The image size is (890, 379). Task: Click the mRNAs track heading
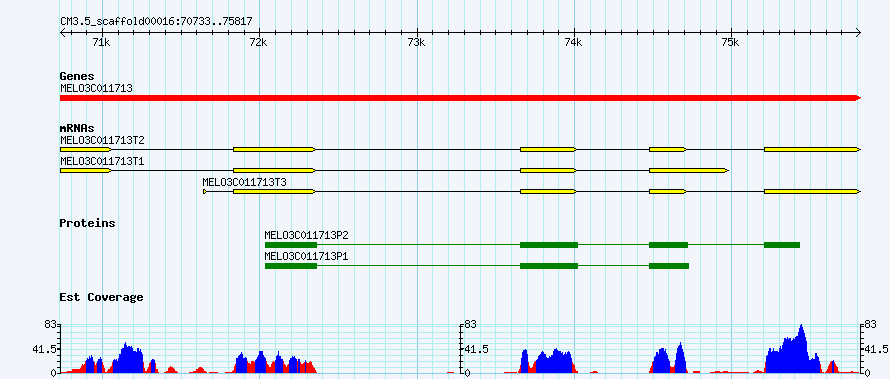(x=77, y=129)
